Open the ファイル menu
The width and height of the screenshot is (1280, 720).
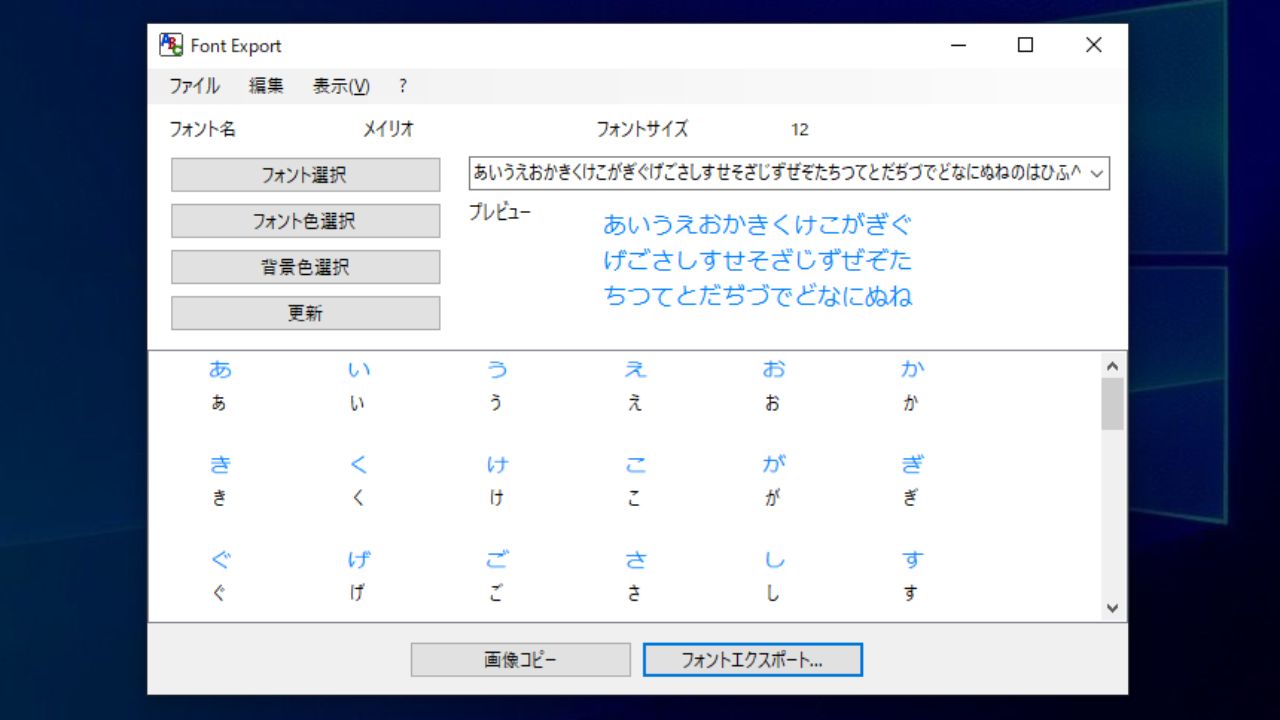[194, 86]
